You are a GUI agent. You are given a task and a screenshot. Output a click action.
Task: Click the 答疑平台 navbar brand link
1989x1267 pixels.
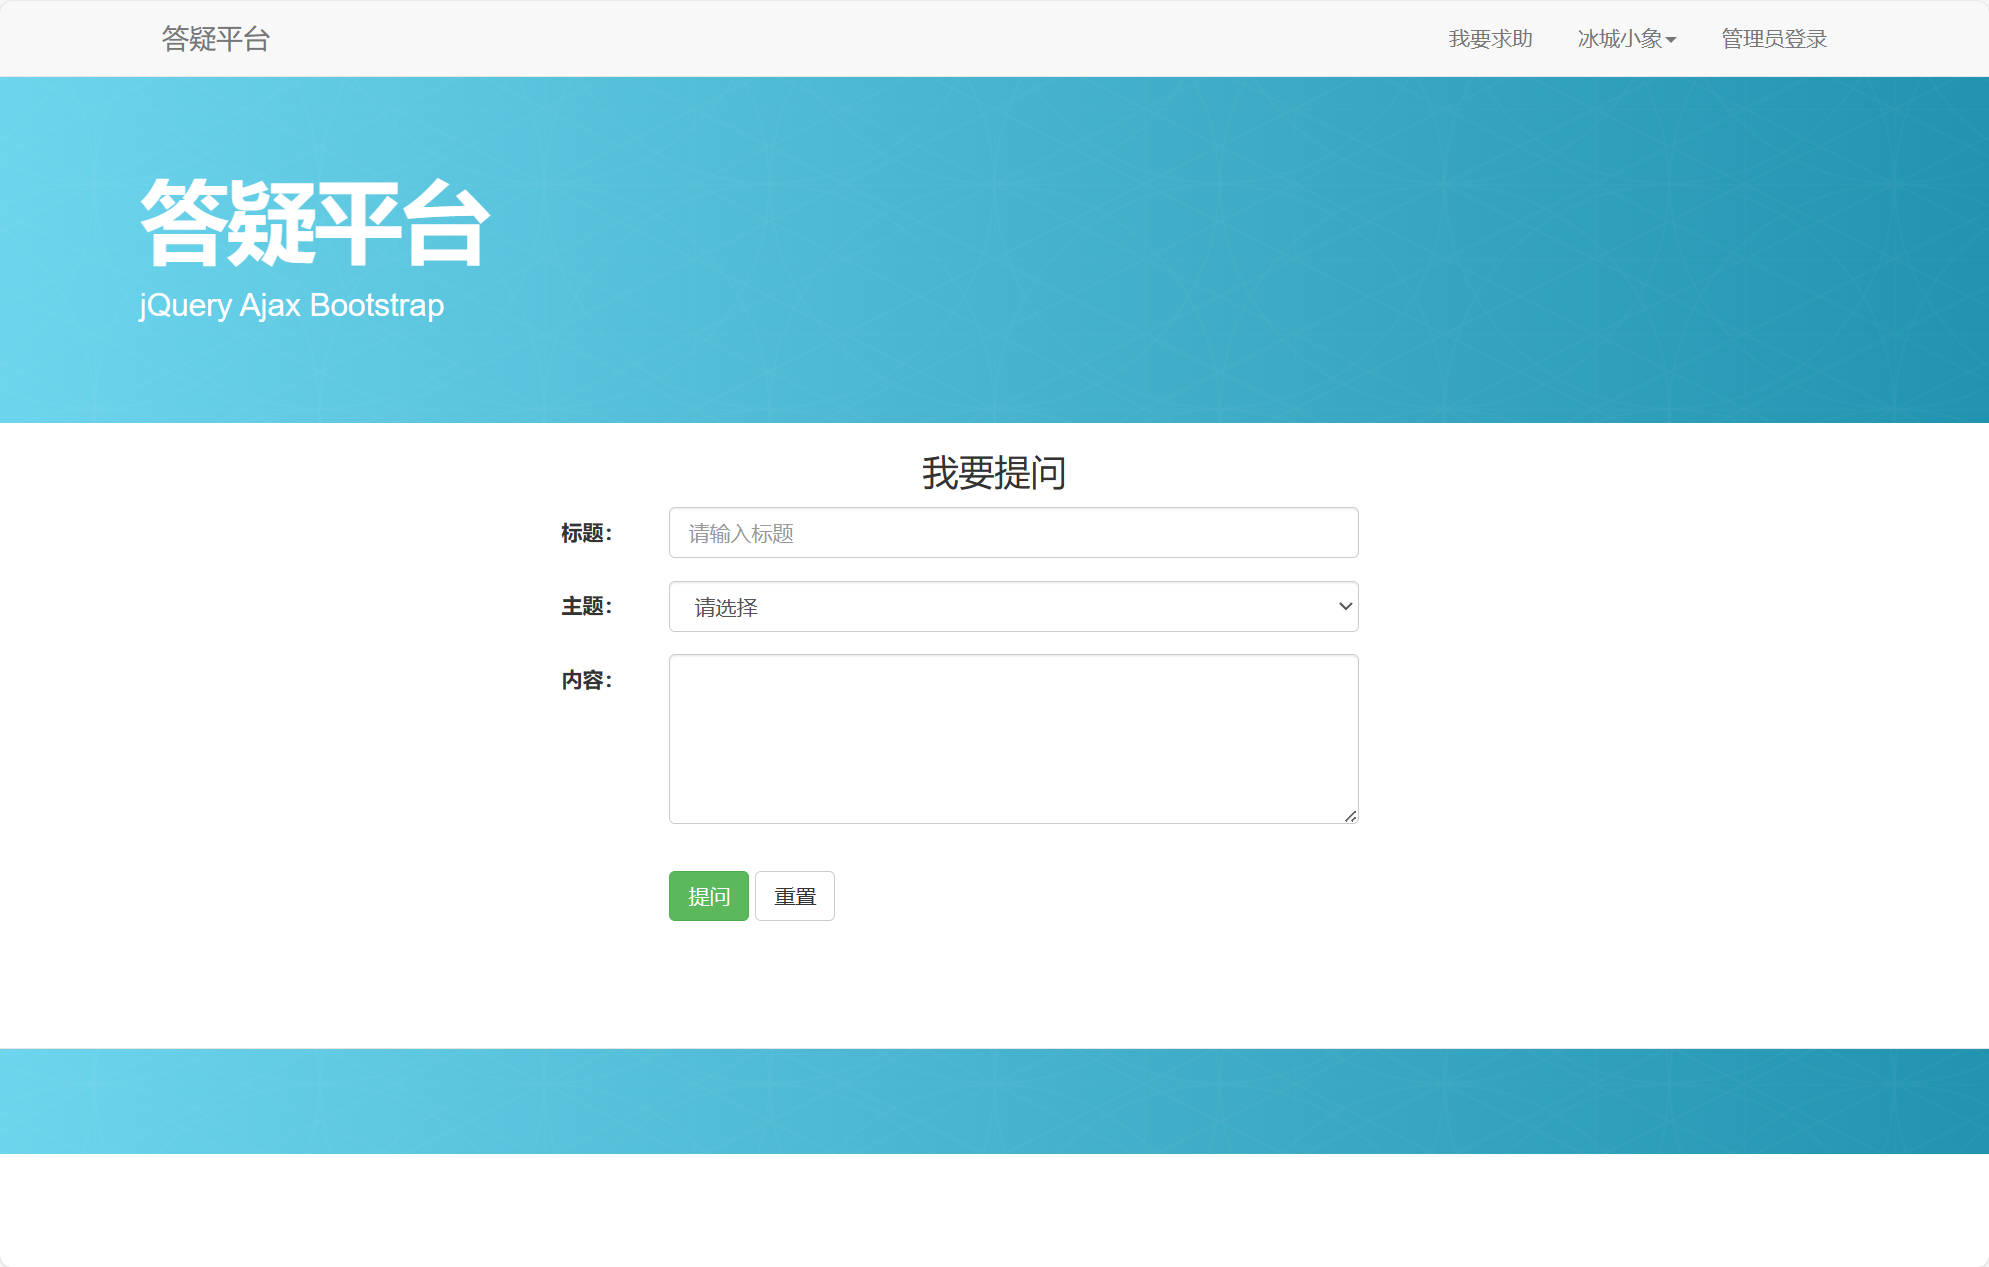214,39
